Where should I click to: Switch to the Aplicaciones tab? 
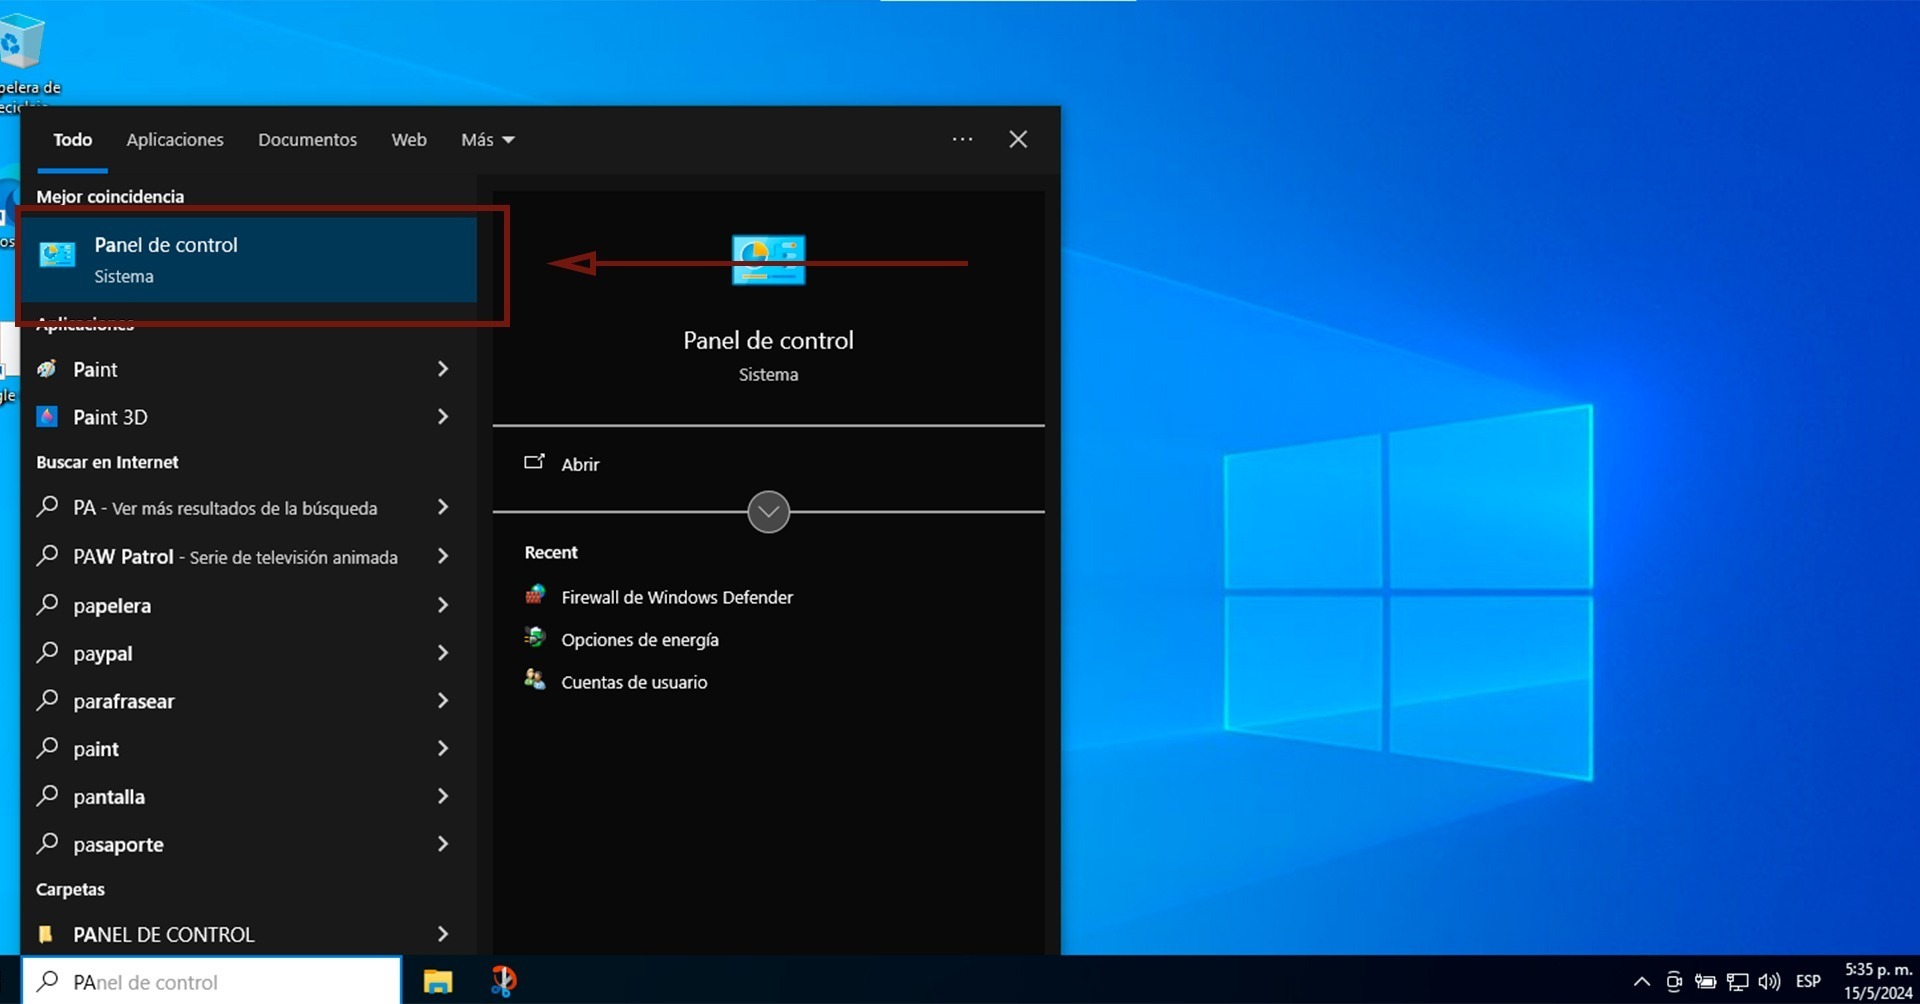click(x=175, y=140)
